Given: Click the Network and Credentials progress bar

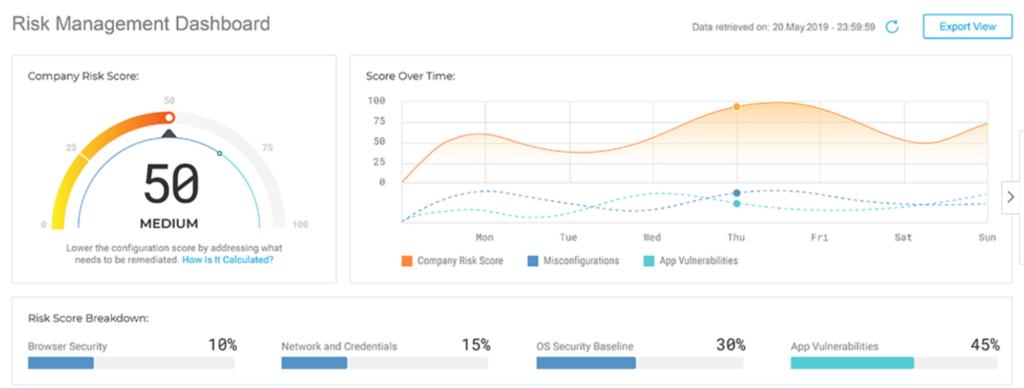Looking at the screenshot, I should (385, 363).
